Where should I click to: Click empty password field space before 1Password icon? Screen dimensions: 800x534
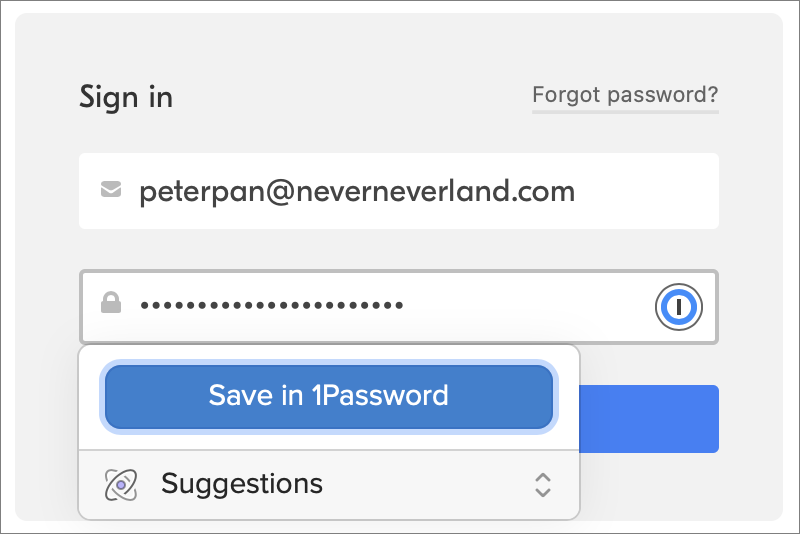530,306
